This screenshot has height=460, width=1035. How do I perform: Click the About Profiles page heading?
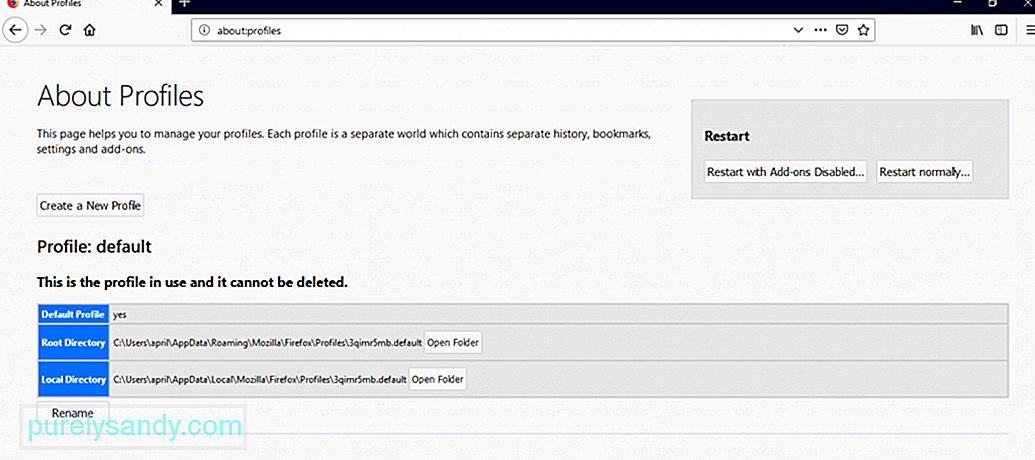121,96
